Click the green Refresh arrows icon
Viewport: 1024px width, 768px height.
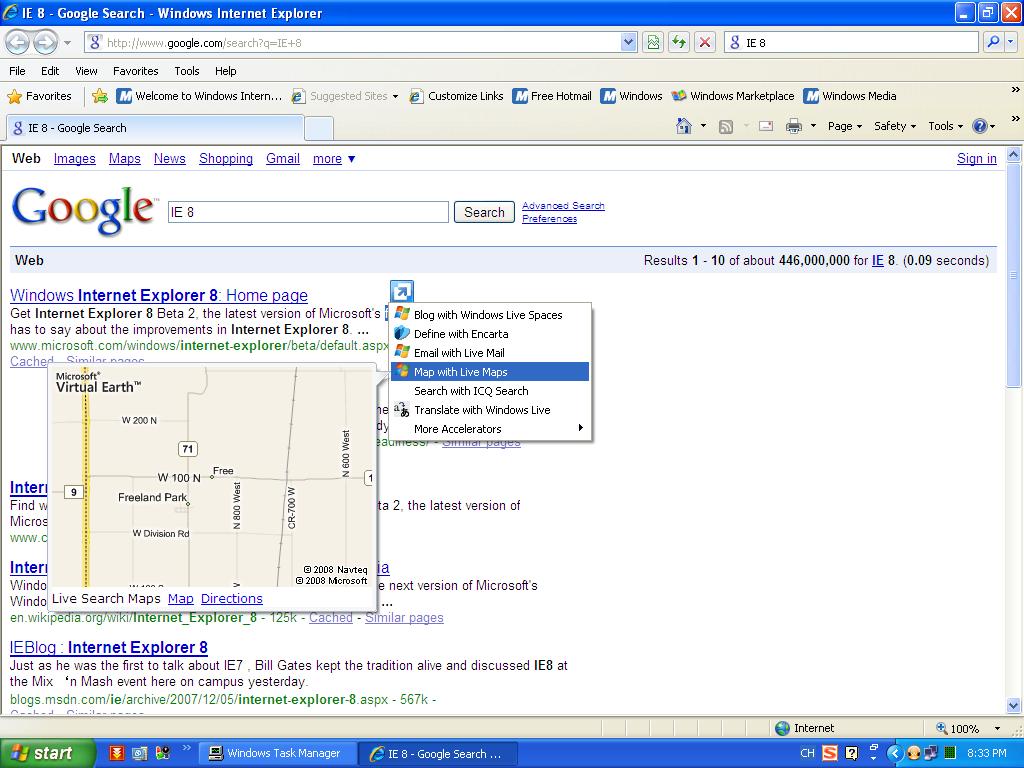(x=679, y=42)
